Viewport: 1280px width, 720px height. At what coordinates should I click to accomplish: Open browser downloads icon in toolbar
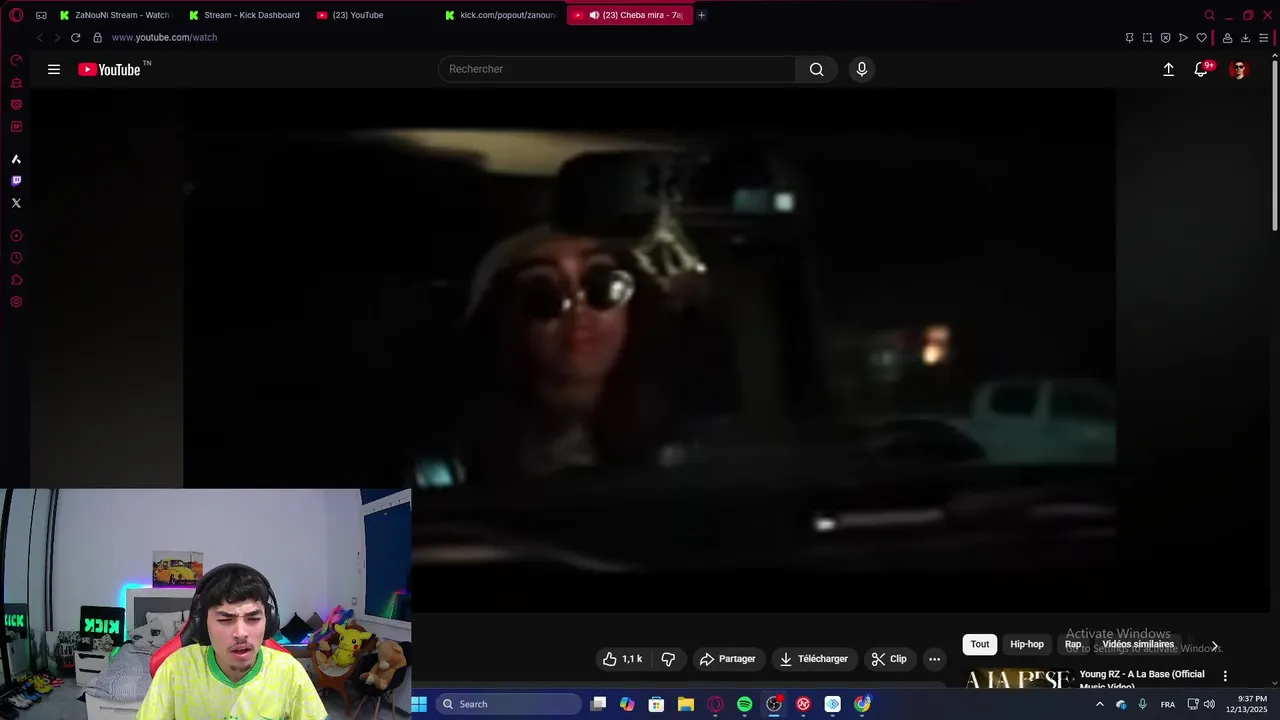1245,38
